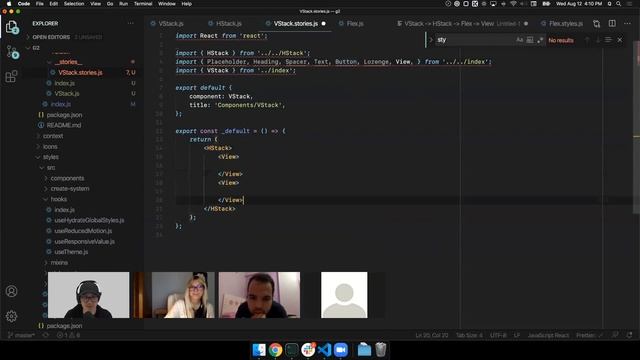640x360 pixels.
Task: Open the Manage gear in activity bar
Action: (11, 316)
